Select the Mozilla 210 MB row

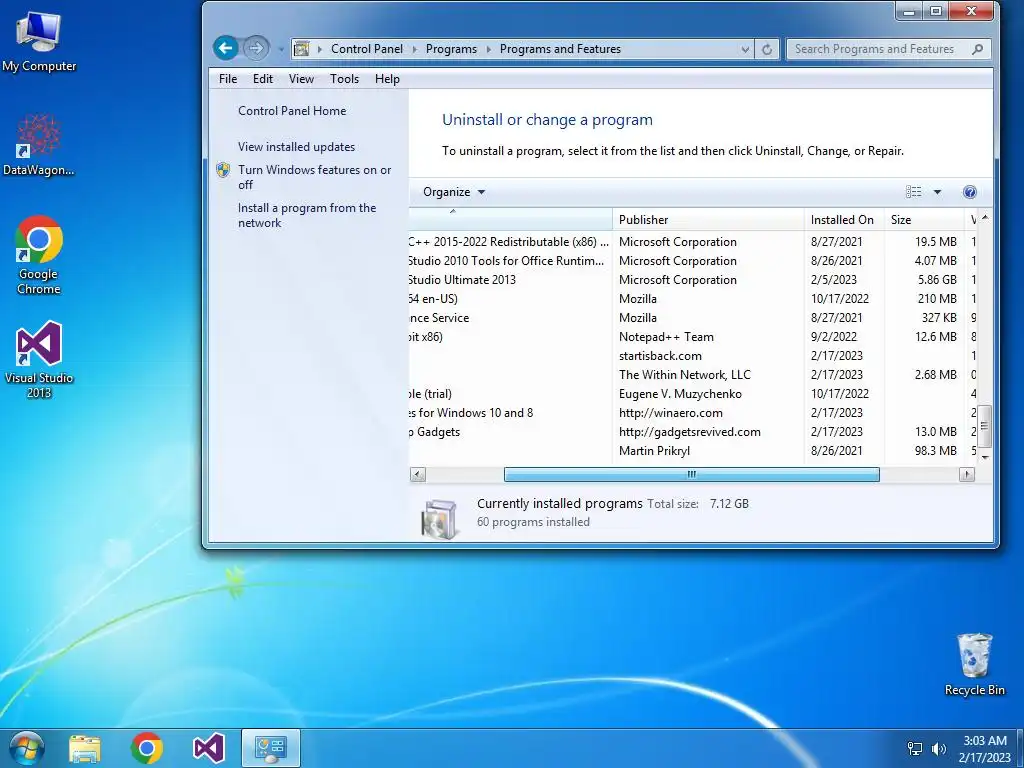692,298
